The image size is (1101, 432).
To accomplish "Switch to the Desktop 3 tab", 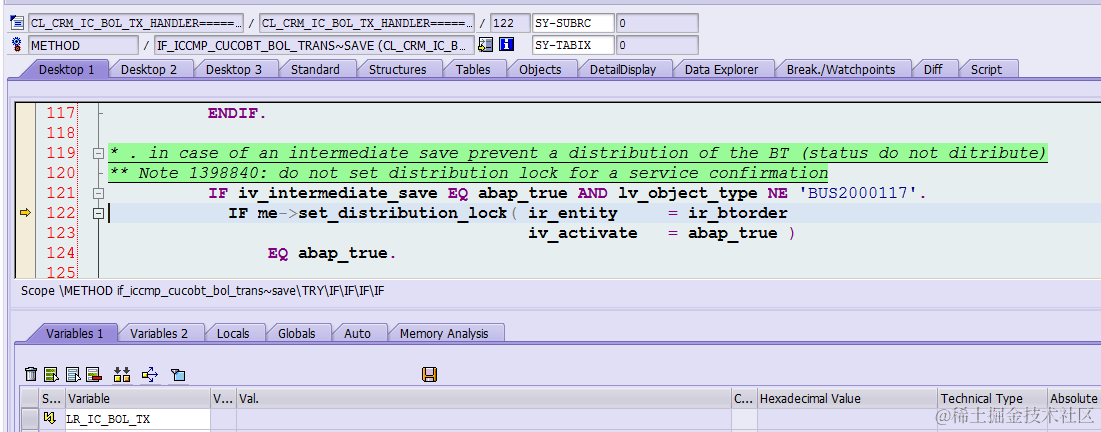I will tap(234, 70).
